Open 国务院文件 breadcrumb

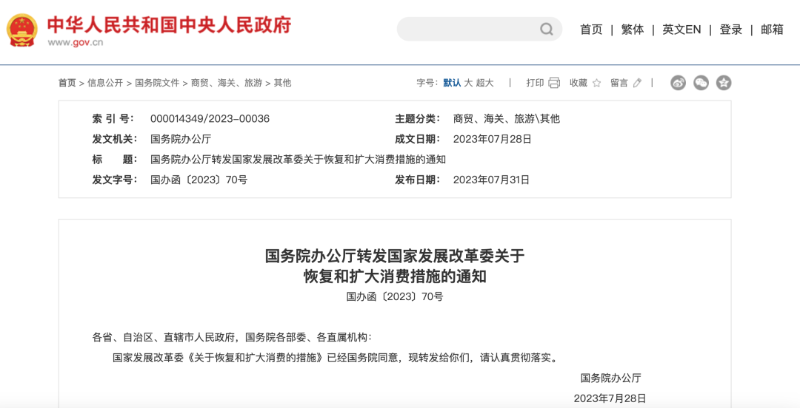pos(157,83)
